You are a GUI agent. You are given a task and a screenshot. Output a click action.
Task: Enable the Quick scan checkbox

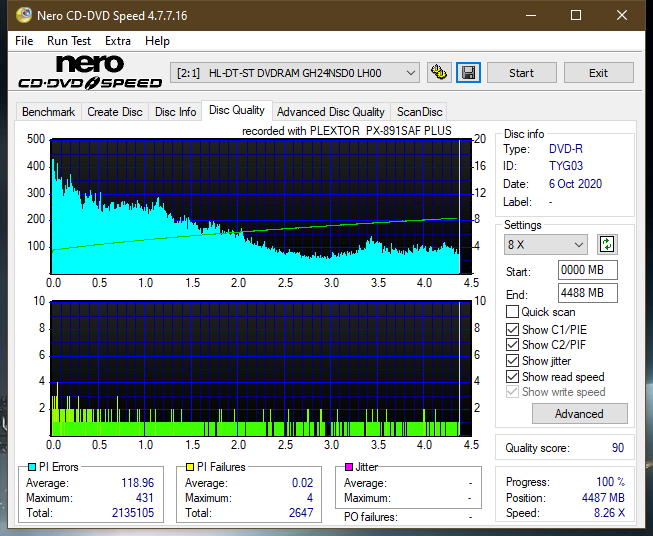point(512,312)
